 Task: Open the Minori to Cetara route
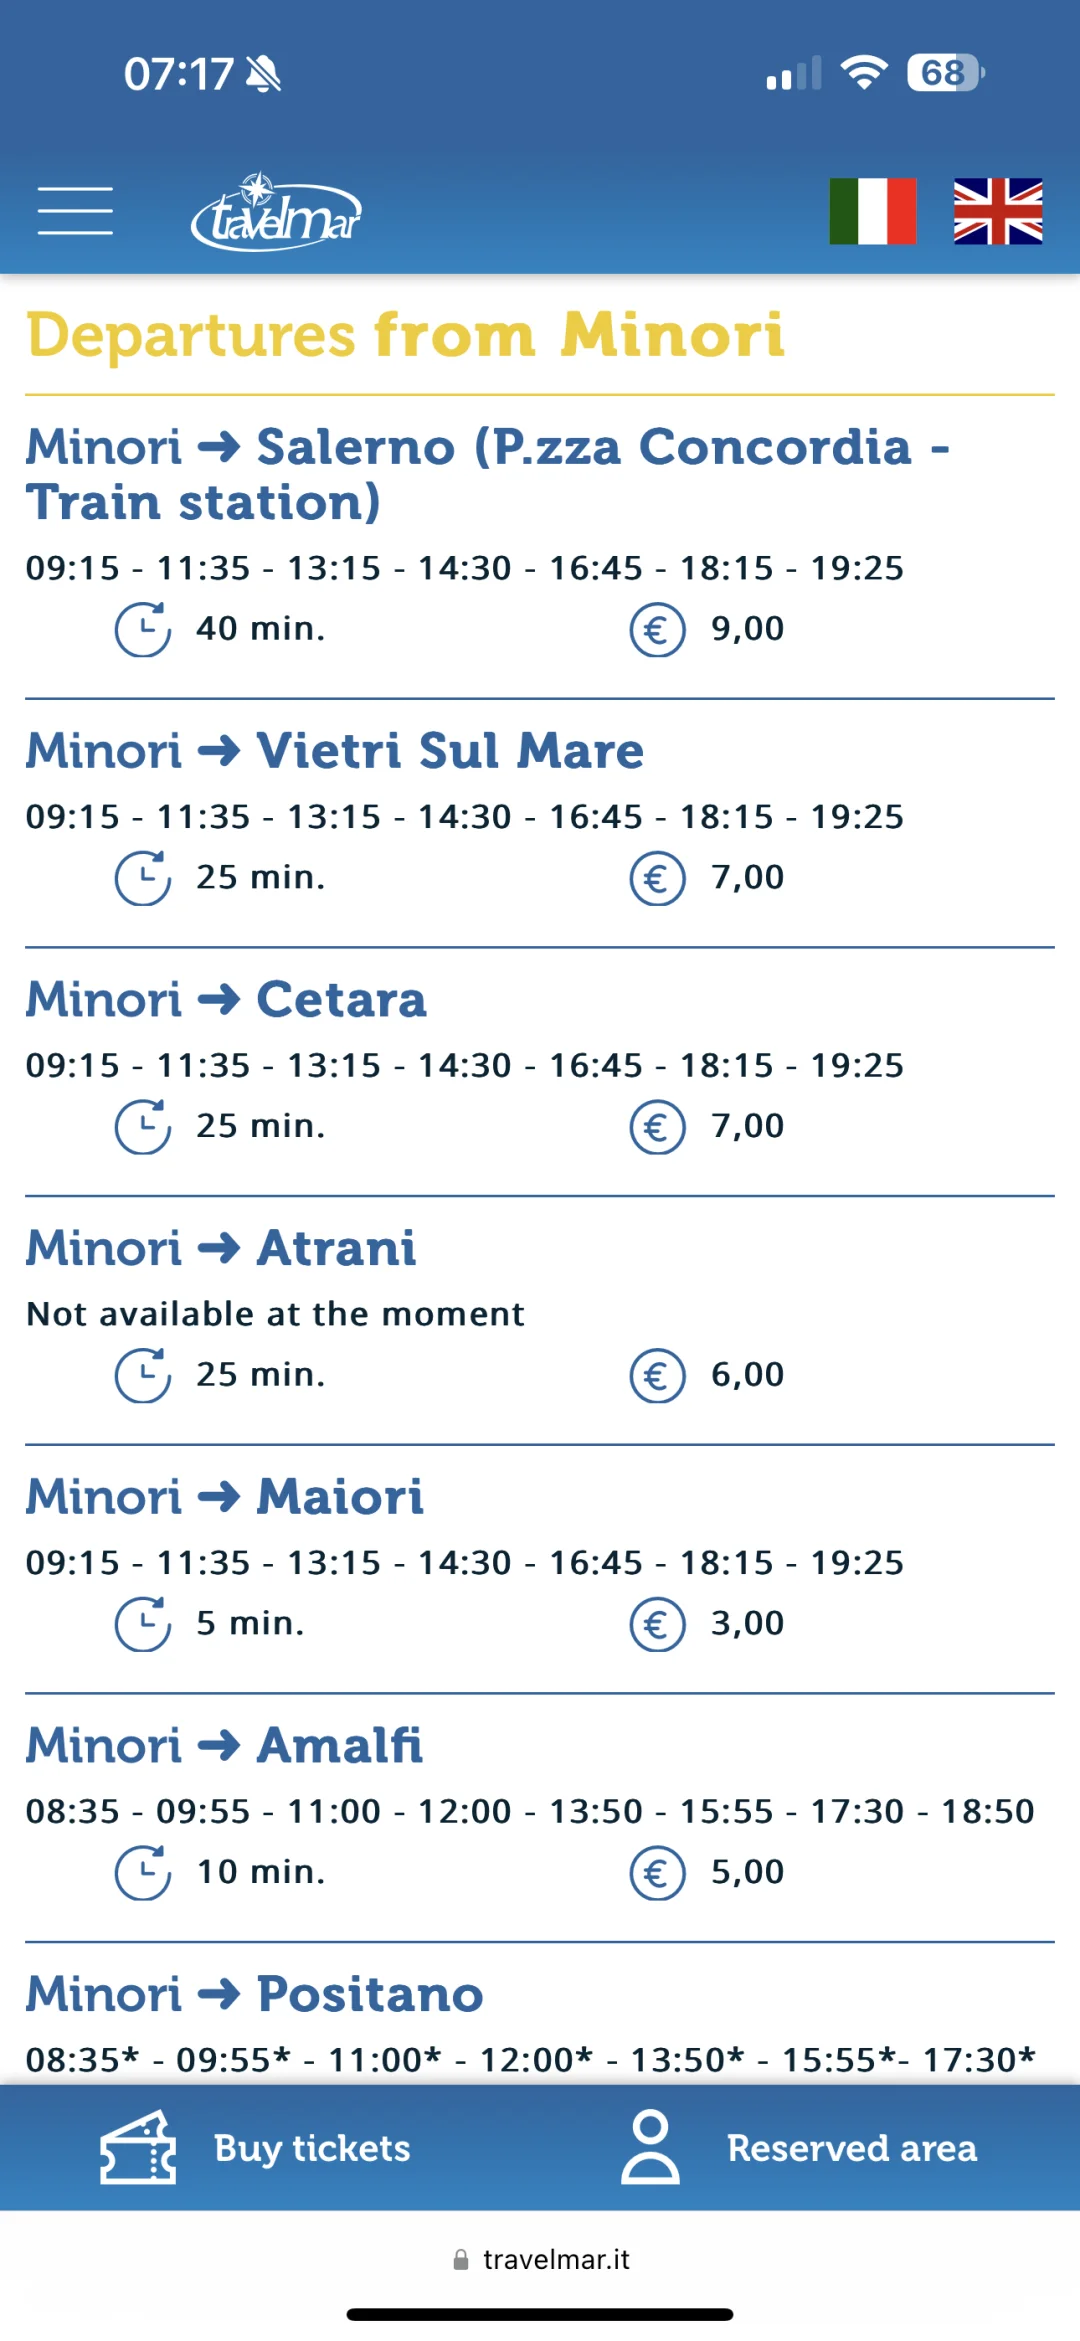coord(226,1000)
